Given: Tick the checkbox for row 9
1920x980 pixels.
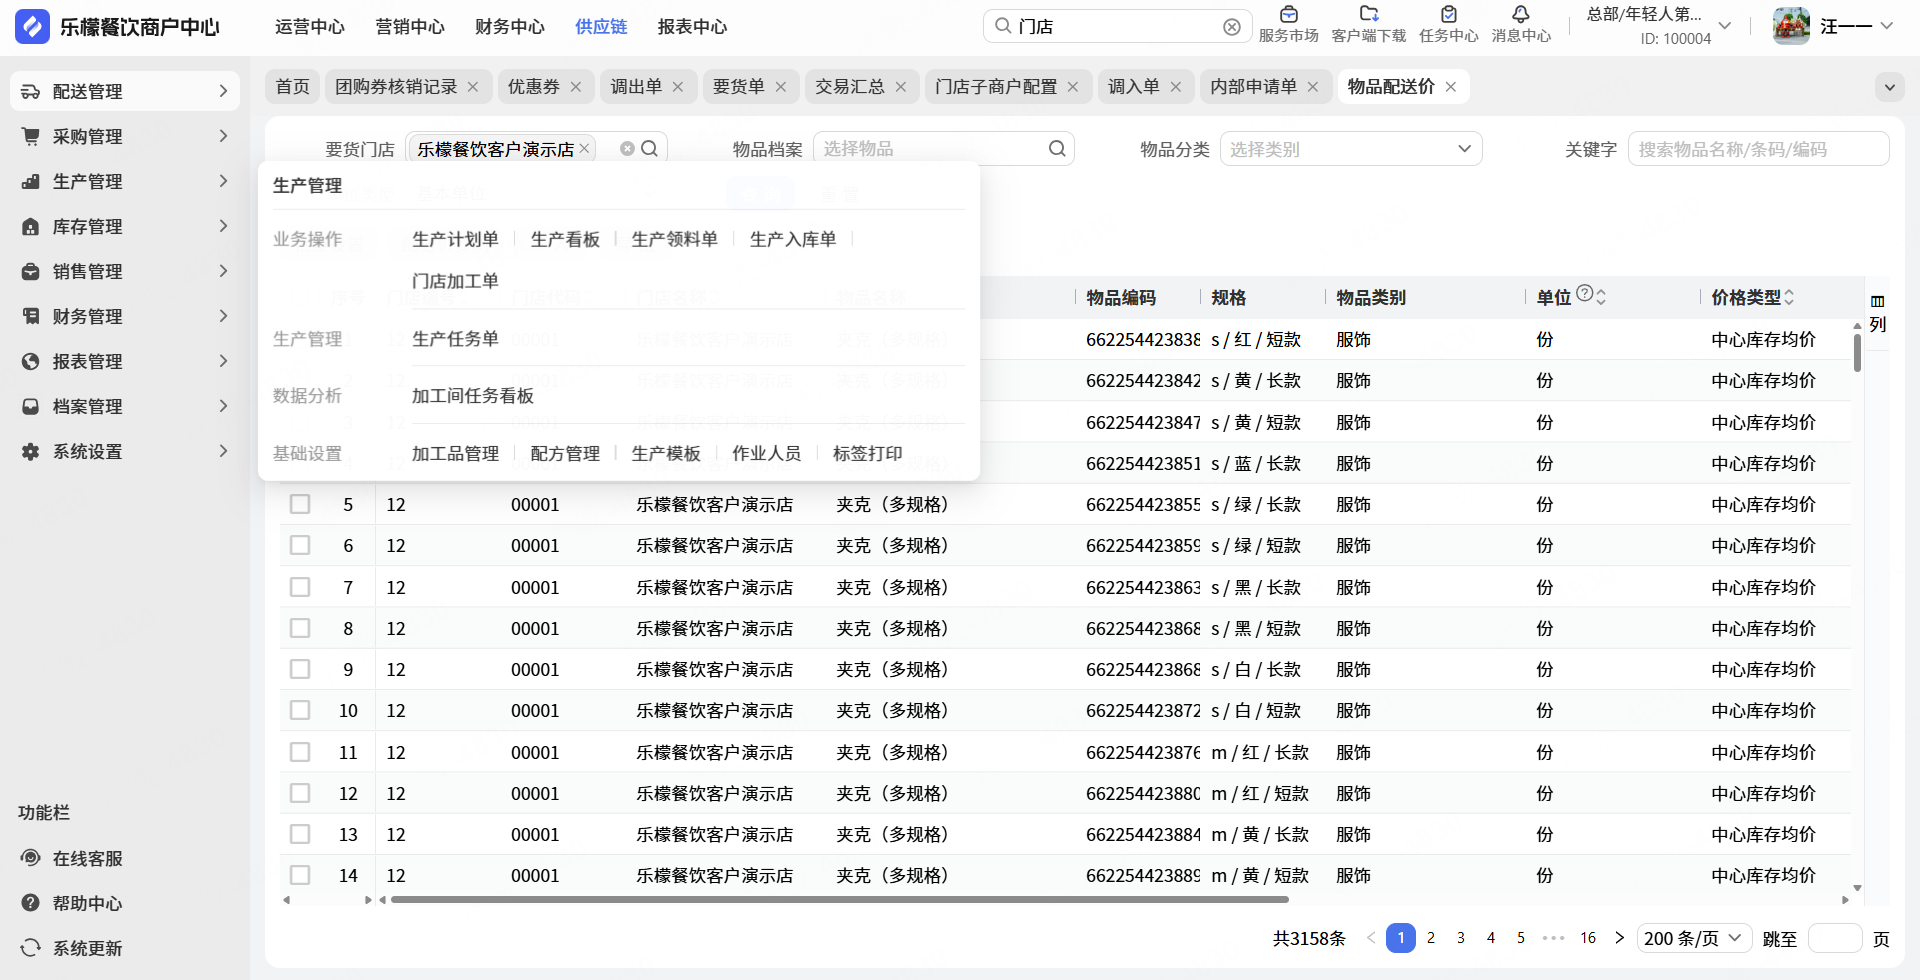Looking at the screenshot, I should coord(300,669).
